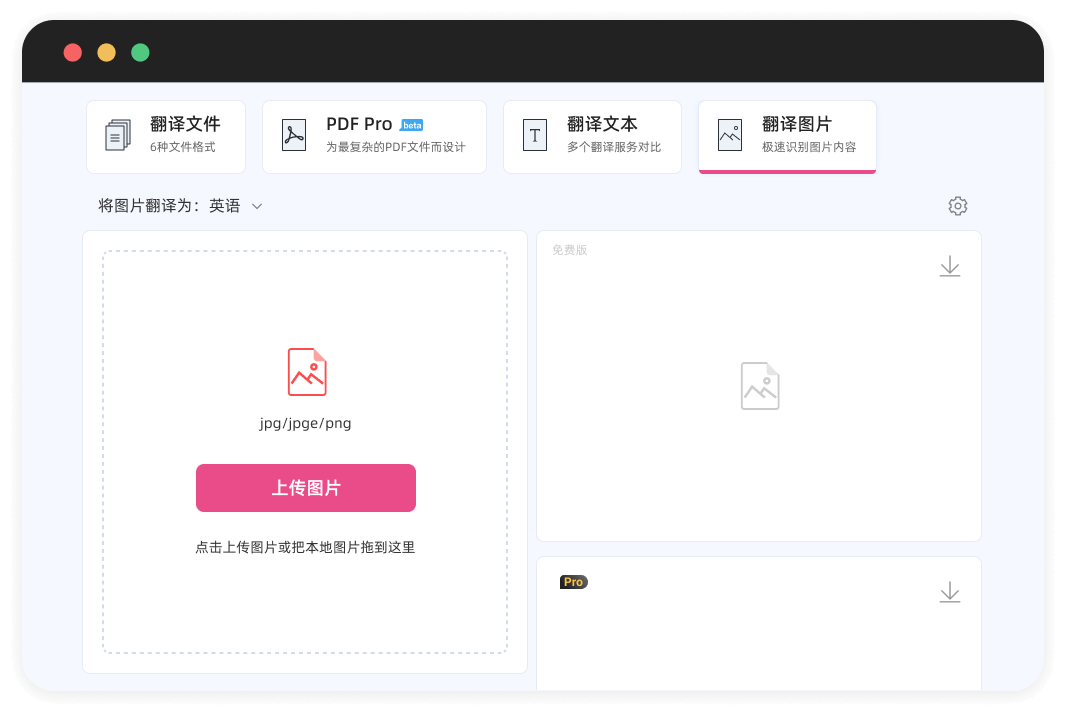Switch to the 翻译文件 tab

pyautogui.click(x=185, y=124)
